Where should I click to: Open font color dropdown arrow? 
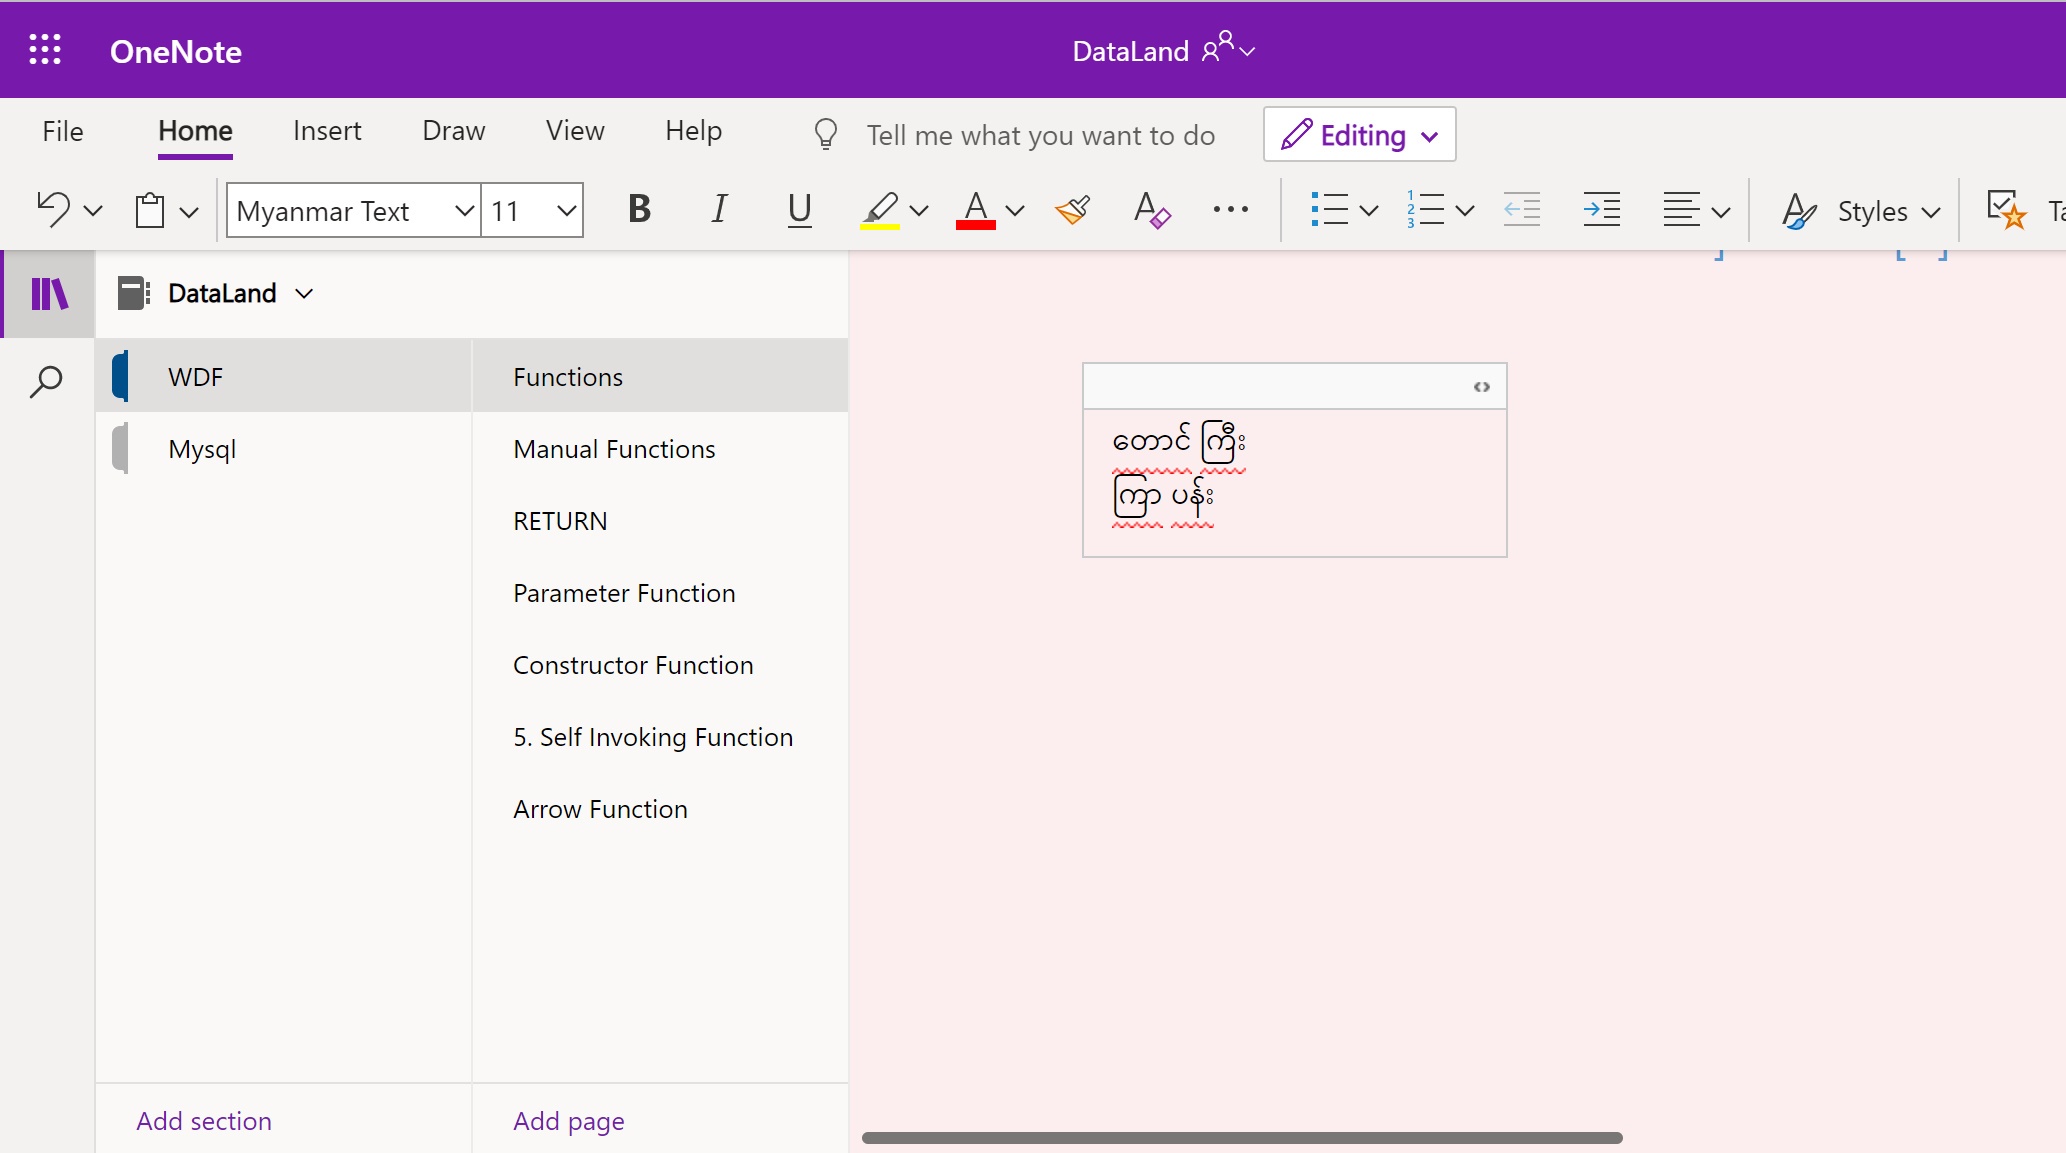coord(1015,211)
